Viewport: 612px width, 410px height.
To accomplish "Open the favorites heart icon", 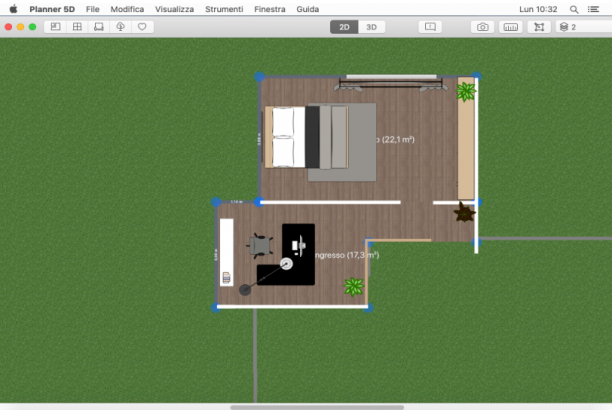I will click(142, 27).
